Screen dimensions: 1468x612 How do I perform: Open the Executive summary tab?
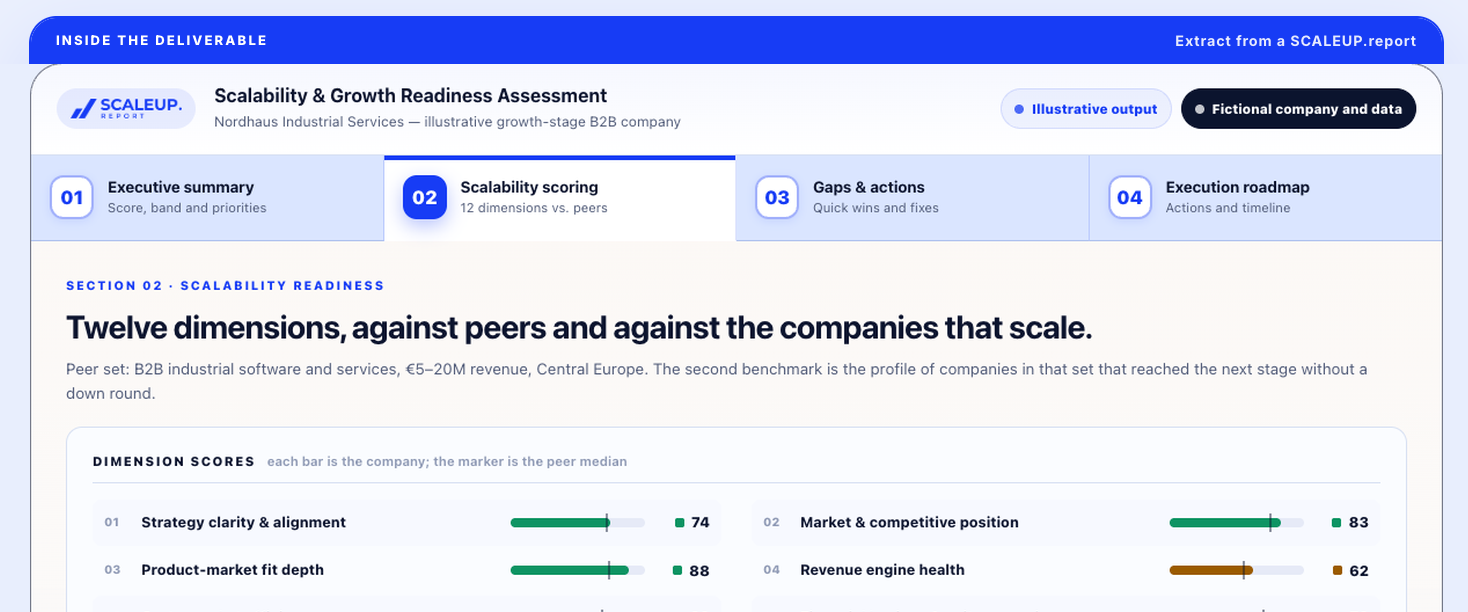coord(207,198)
